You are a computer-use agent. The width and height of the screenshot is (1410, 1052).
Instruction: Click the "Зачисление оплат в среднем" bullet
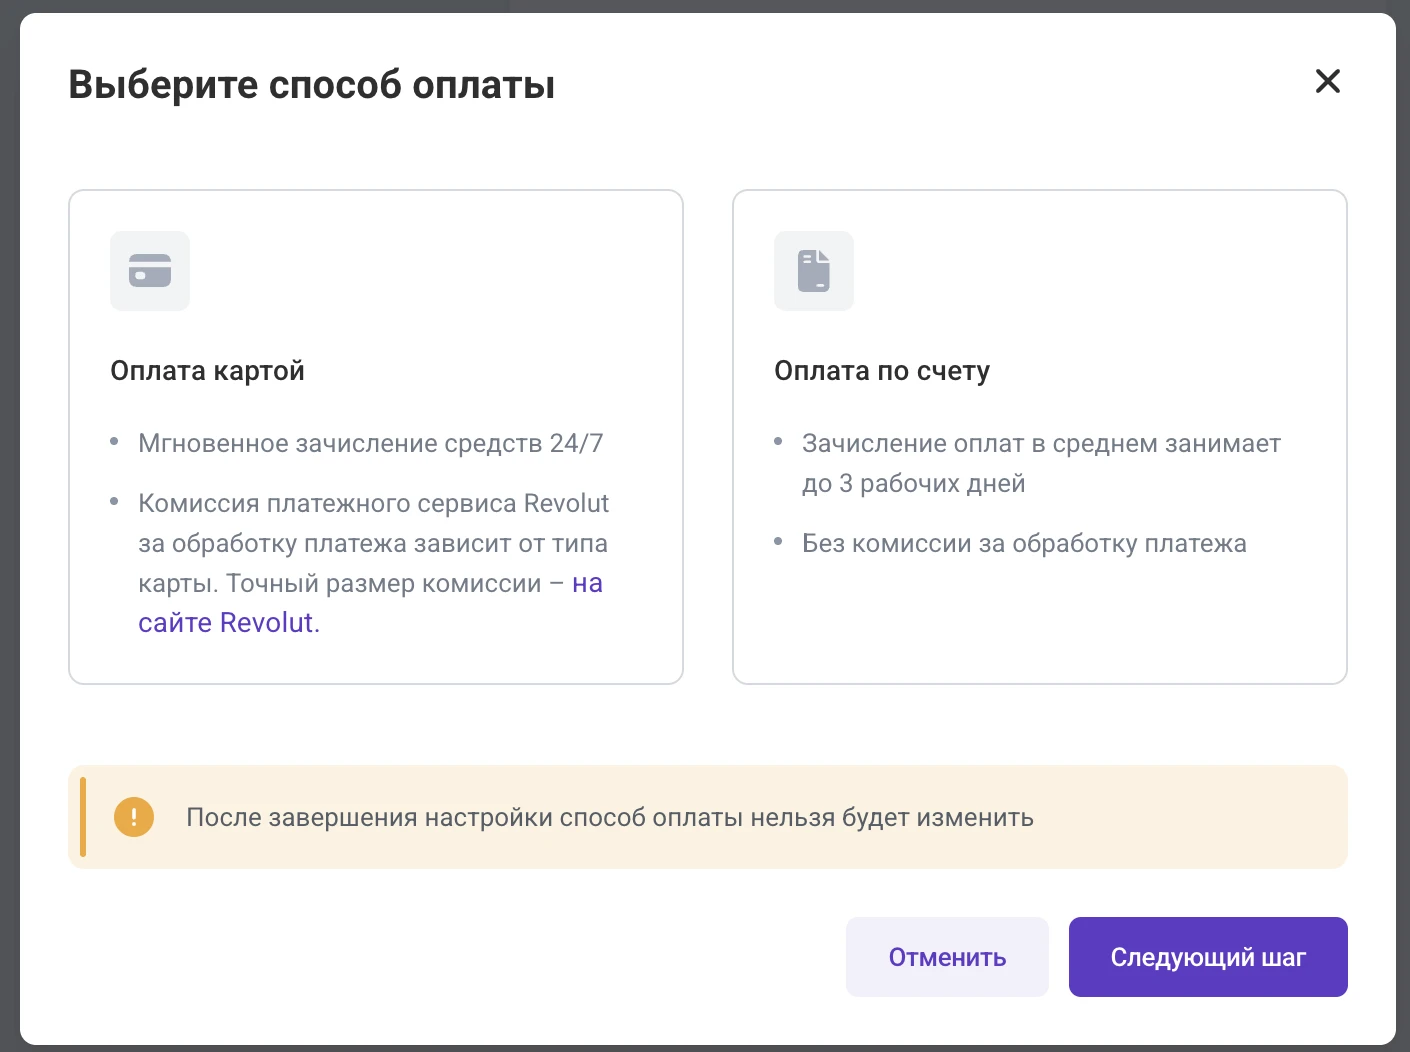[x=1041, y=463]
